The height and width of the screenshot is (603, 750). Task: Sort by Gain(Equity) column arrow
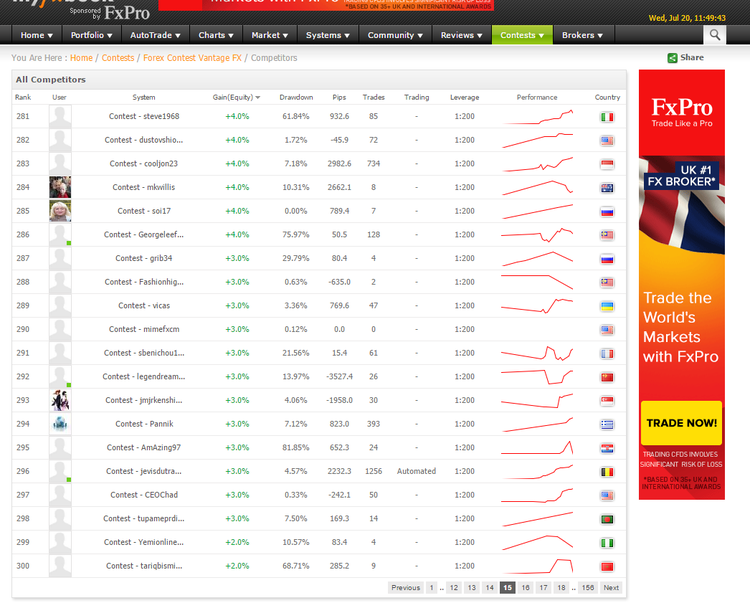click(x=258, y=98)
